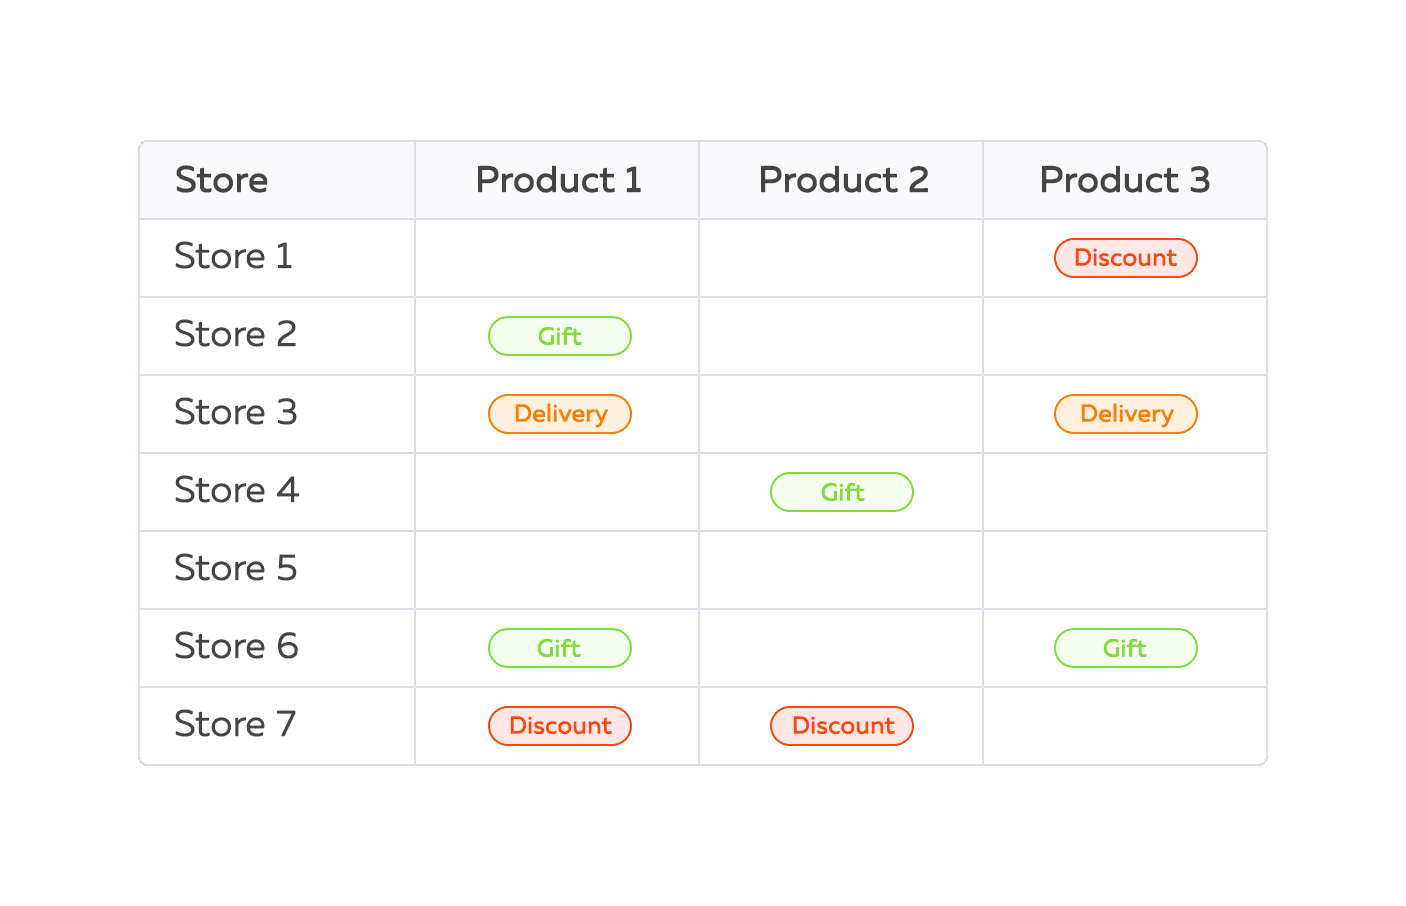Click the Product 1 column header

coord(558,180)
